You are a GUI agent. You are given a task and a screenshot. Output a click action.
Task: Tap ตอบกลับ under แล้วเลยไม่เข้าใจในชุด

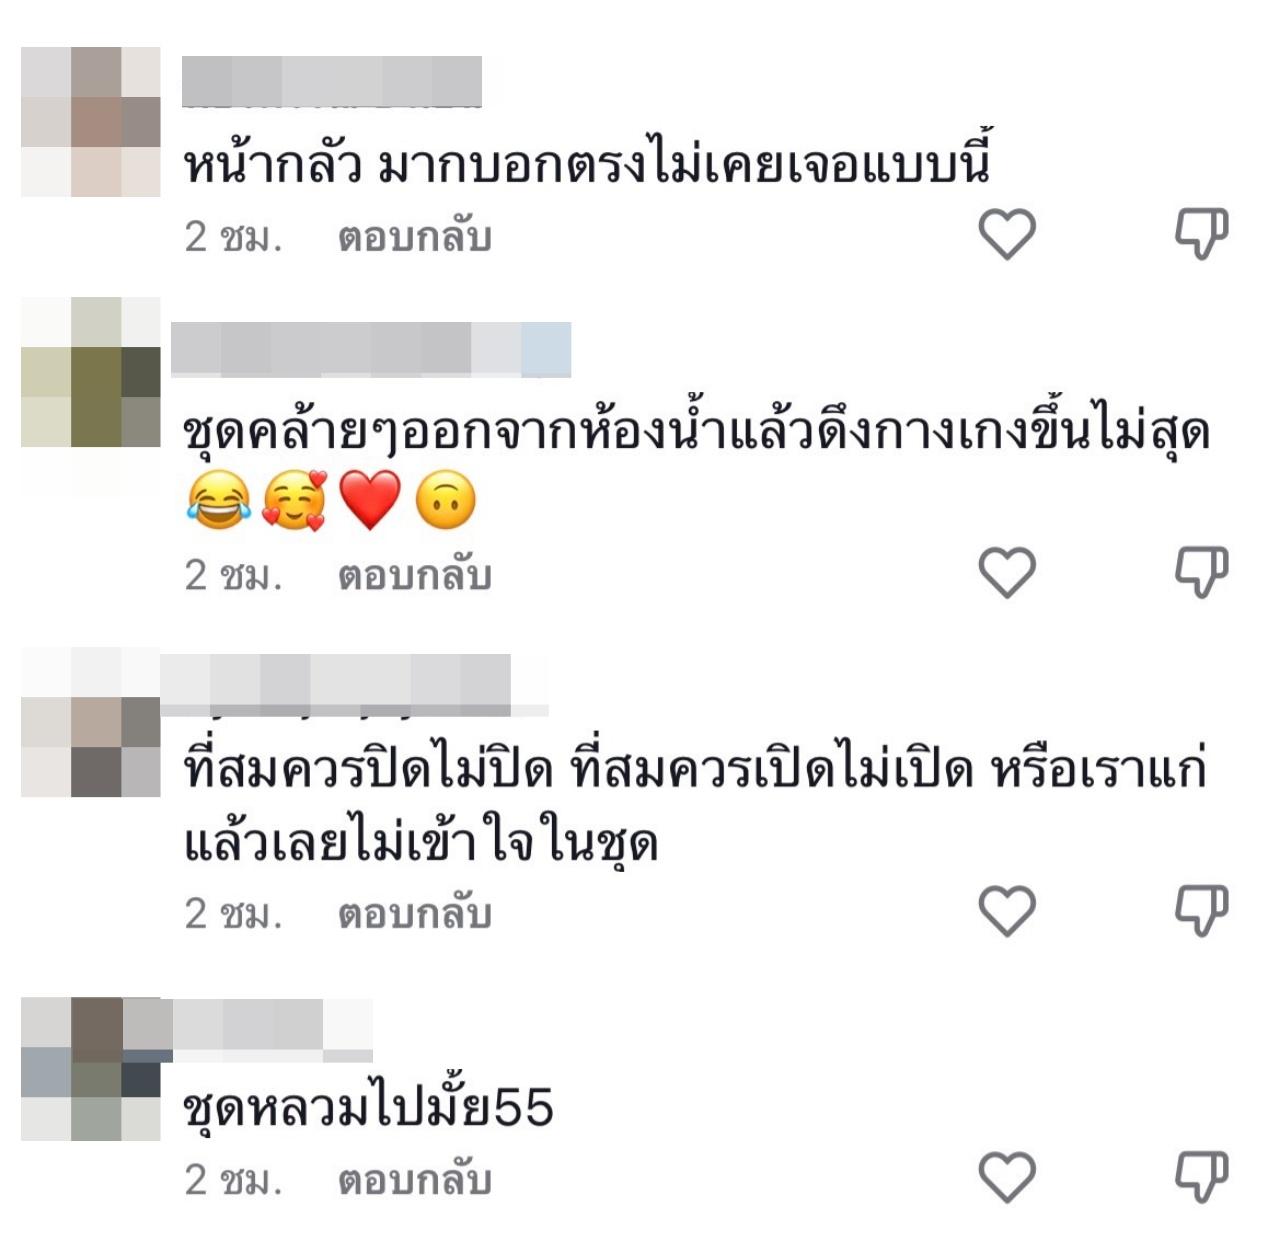tap(415, 913)
